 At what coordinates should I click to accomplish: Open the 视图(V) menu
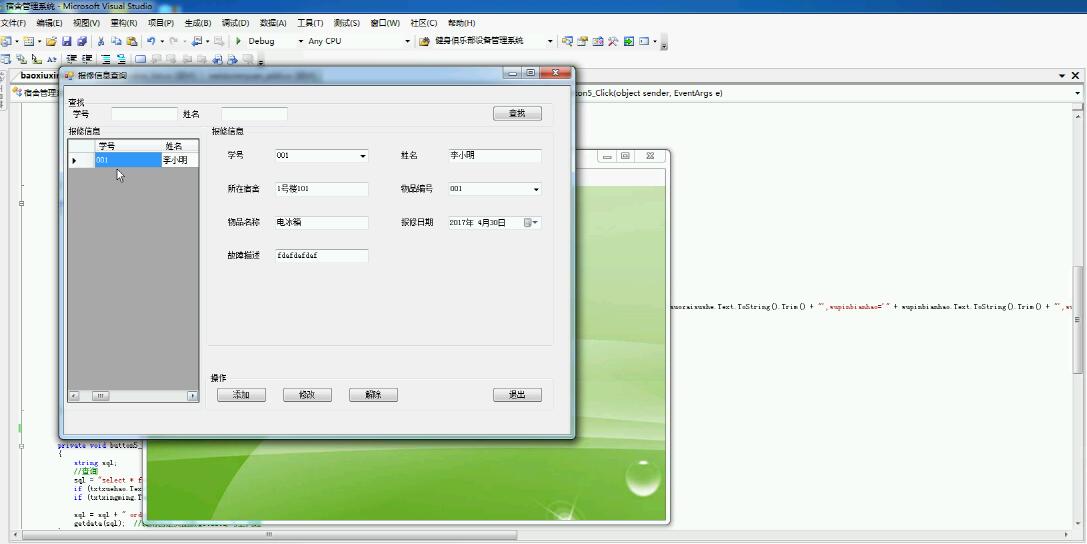tap(86, 23)
